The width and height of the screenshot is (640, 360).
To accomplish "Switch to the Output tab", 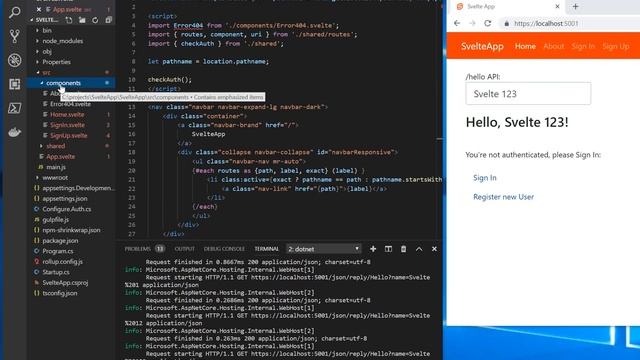I will click(x=184, y=249).
